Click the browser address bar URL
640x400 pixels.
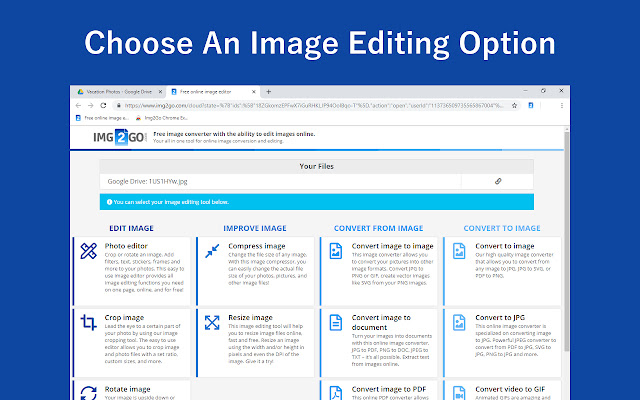313,105
